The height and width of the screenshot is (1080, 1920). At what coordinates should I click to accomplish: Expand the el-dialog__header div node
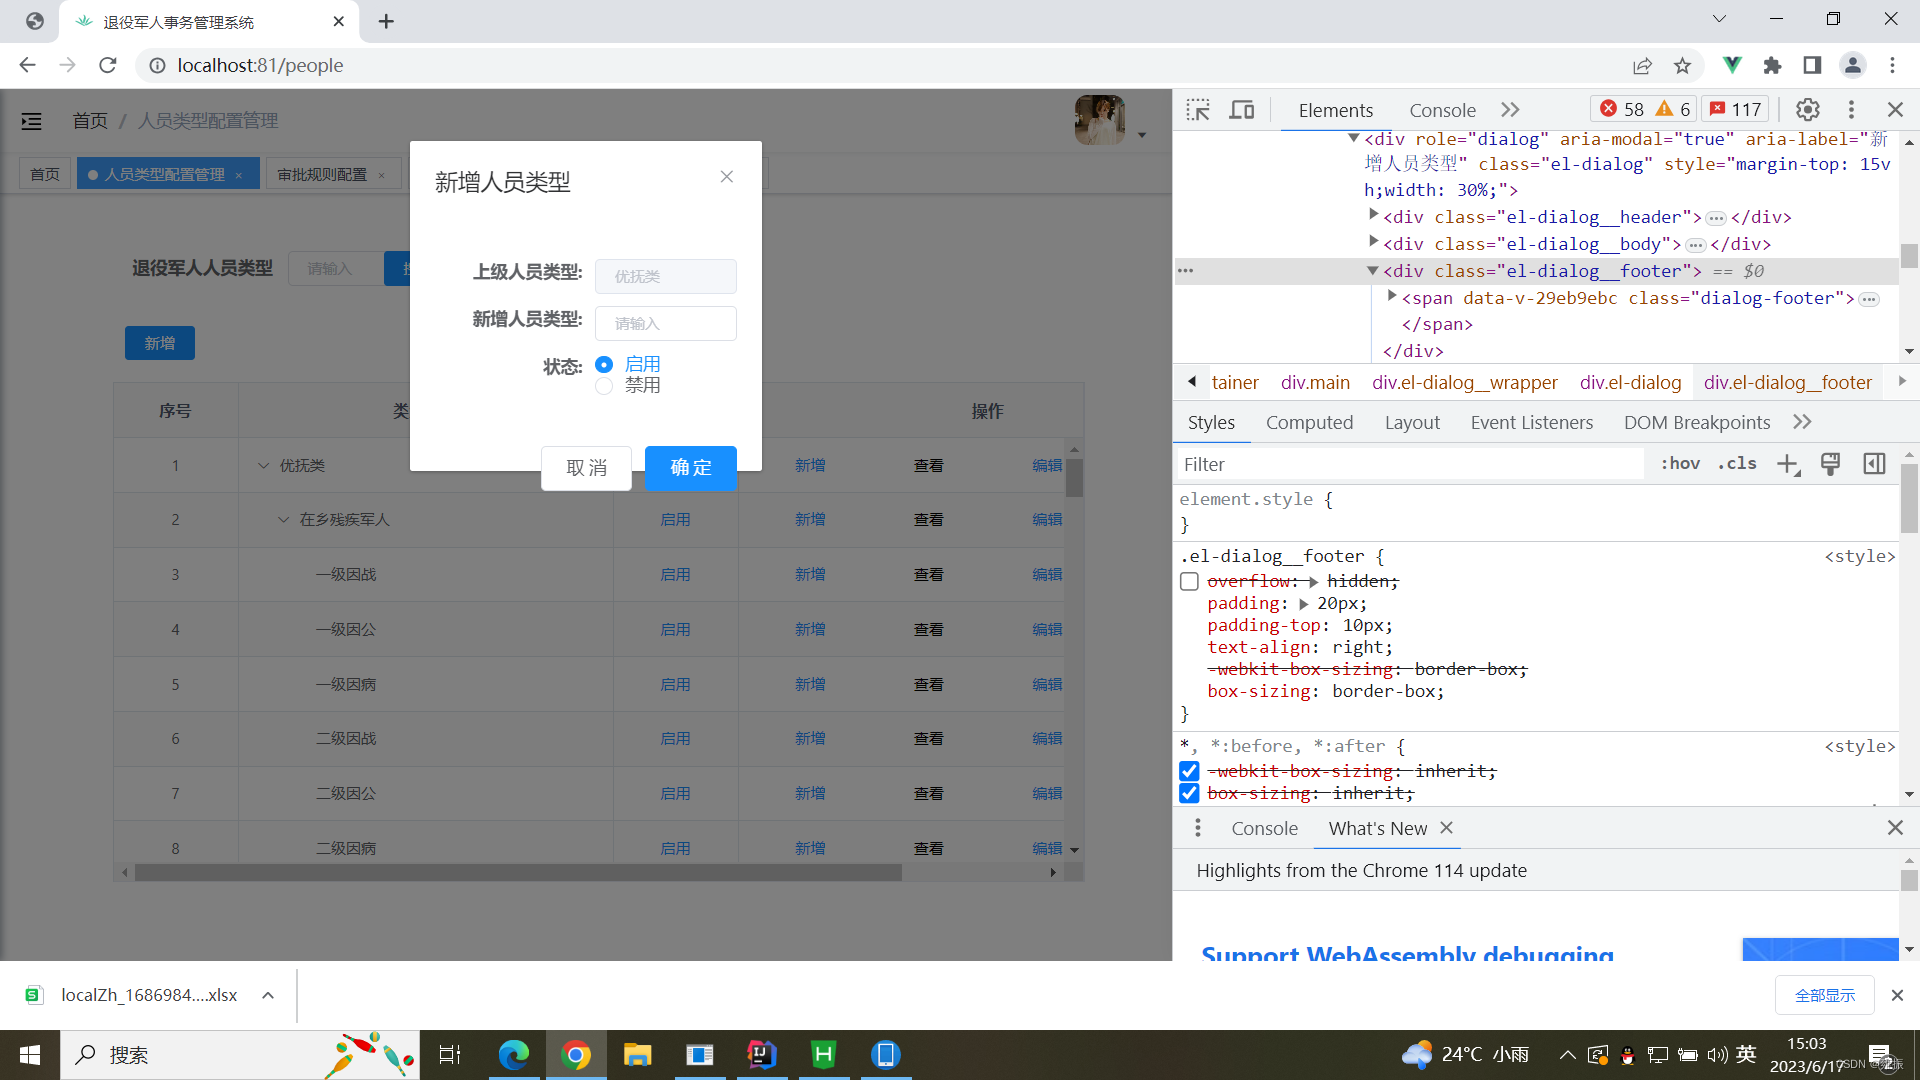pyautogui.click(x=1373, y=215)
